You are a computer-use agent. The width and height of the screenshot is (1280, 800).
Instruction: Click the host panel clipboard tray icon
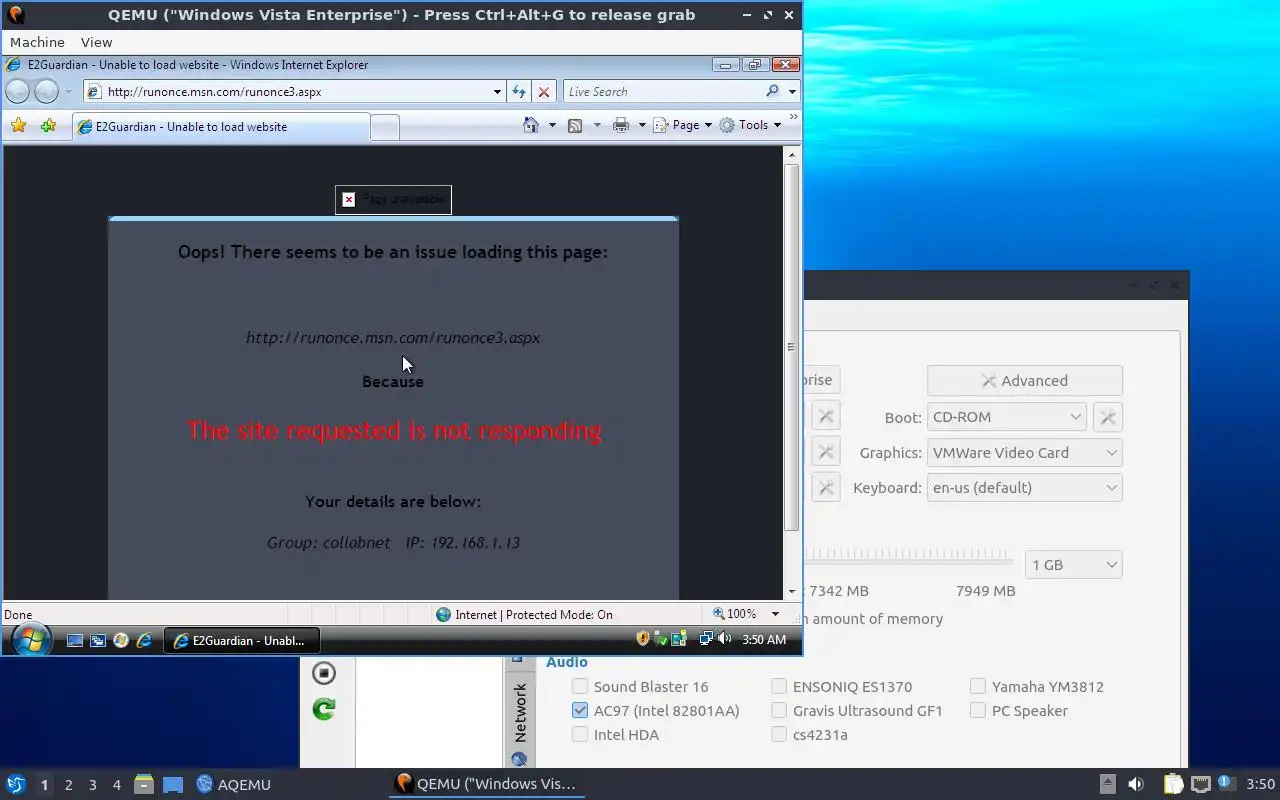pyautogui.click(x=1174, y=784)
